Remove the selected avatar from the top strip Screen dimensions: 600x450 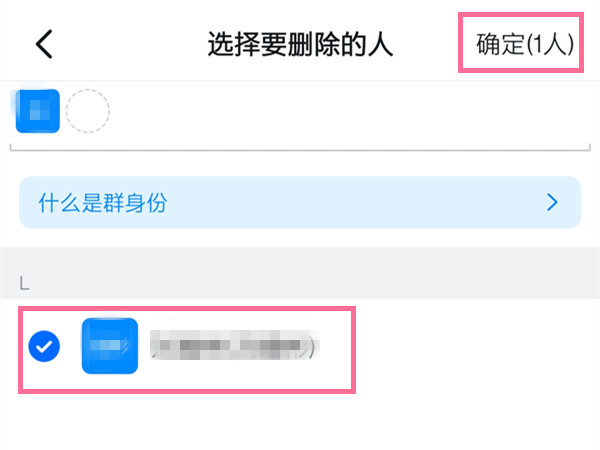pos(38,112)
